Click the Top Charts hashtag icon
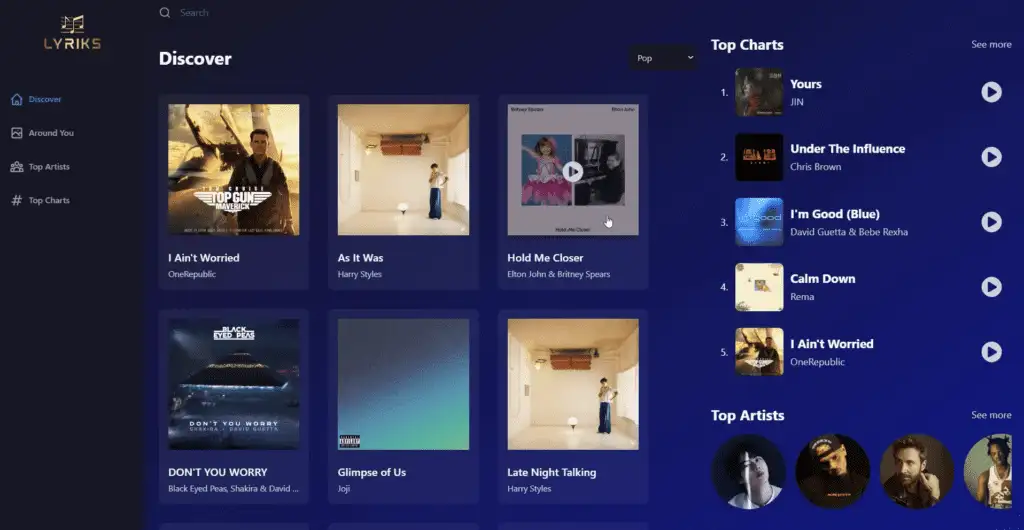Viewport: 1024px width, 530px height. click(17, 200)
